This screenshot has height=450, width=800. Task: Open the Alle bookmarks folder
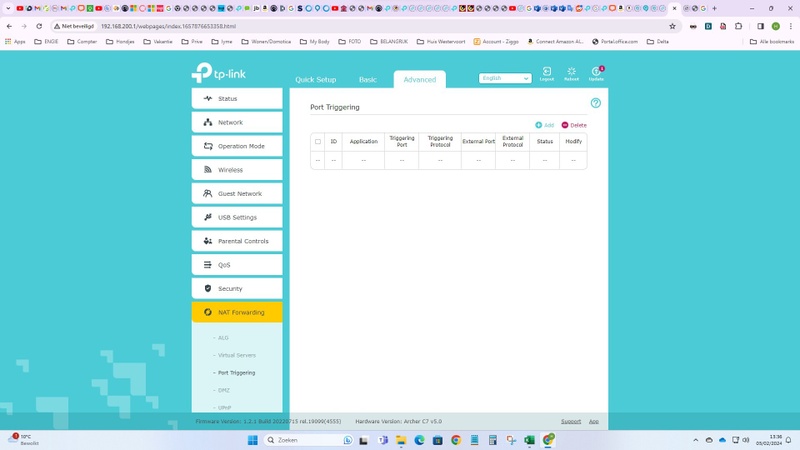point(771,42)
